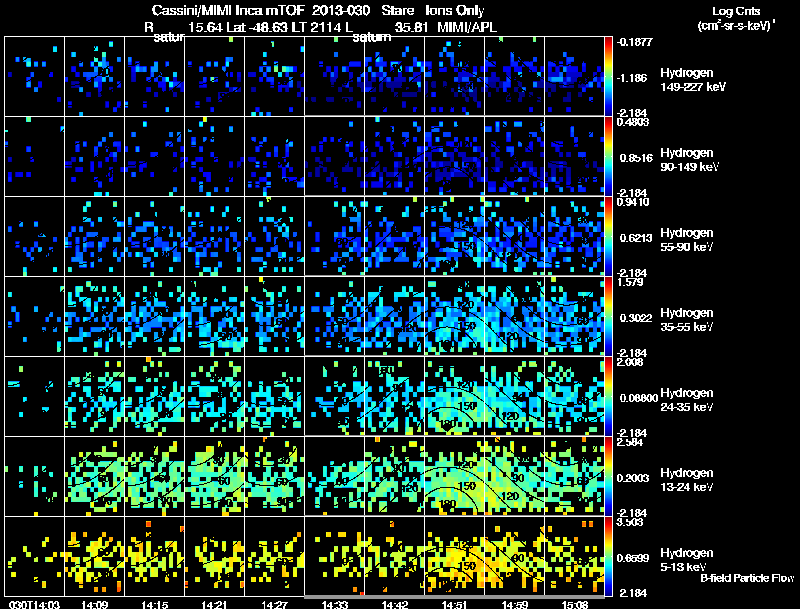Open the 55-90 keV image at 14:42
This screenshot has height=609, width=800.
pos(394,237)
